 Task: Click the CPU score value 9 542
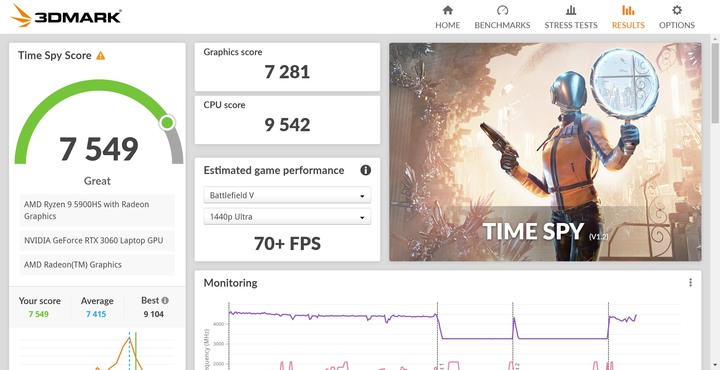[287, 124]
